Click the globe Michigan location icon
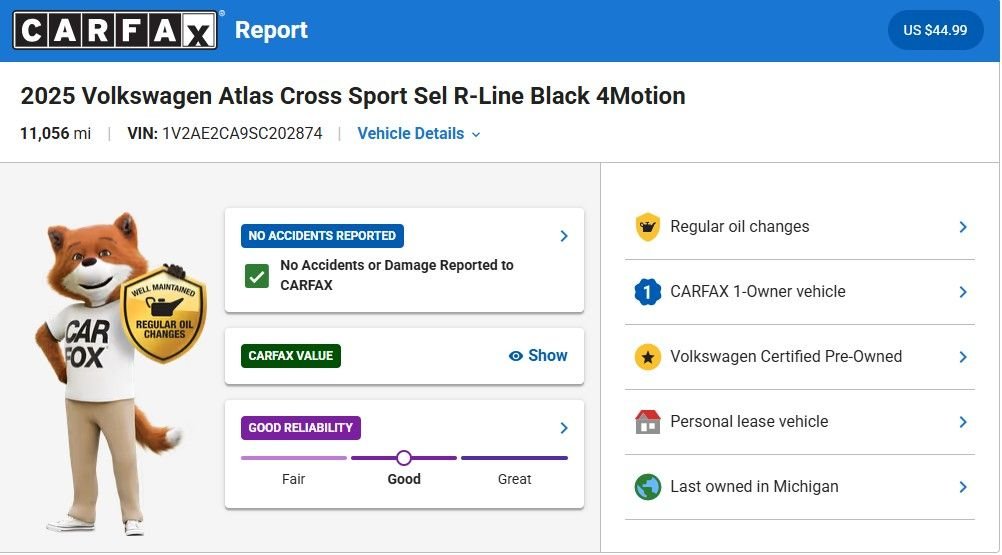Screen dimensions: 1002x555 click(648, 487)
